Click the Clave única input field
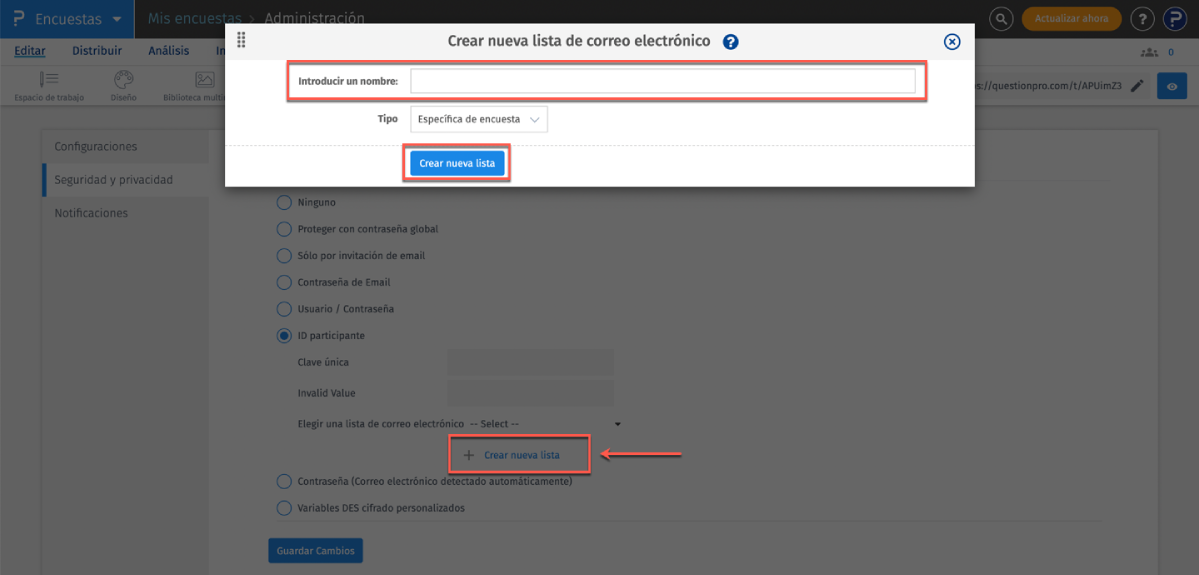 tap(530, 362)
